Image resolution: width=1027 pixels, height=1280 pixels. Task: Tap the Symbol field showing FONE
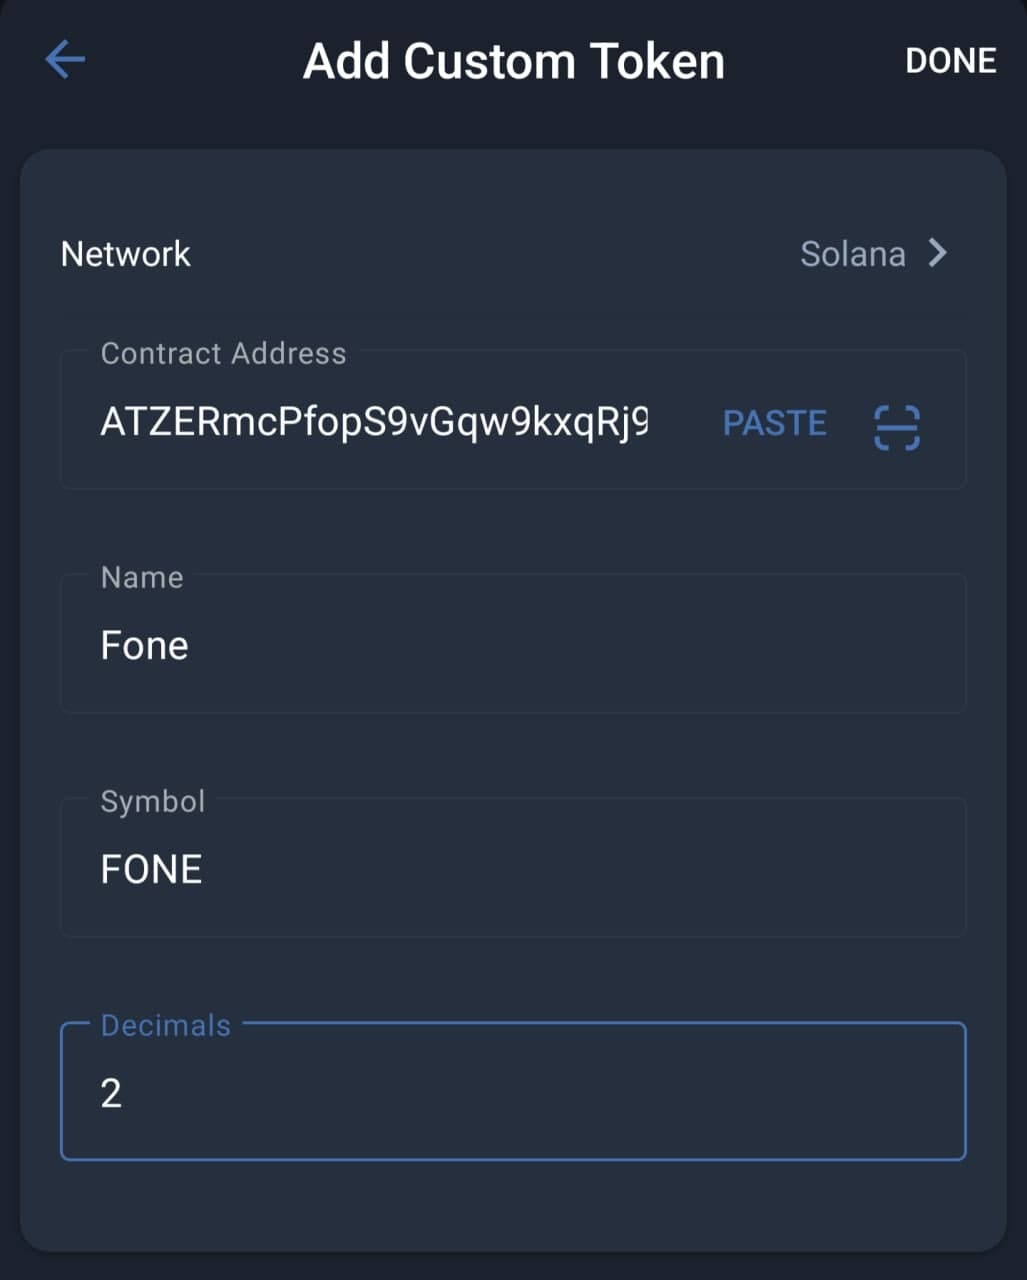pyautogui.click(x=513, y=869)
